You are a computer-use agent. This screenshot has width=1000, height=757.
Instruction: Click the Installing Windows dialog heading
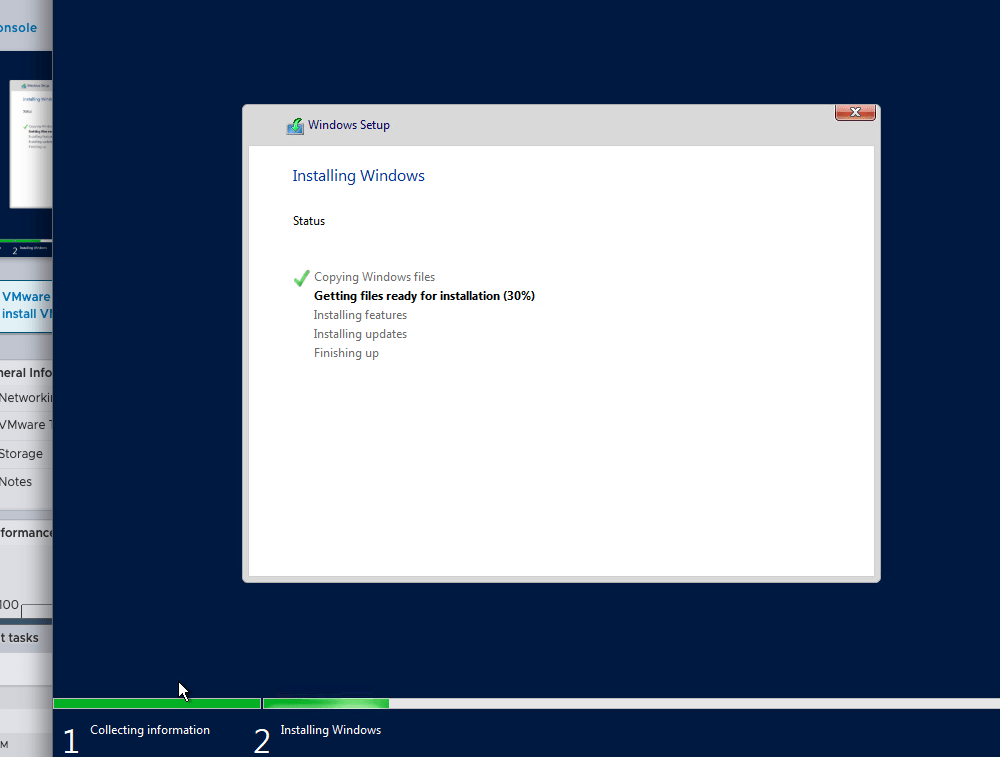coord(358,176)
